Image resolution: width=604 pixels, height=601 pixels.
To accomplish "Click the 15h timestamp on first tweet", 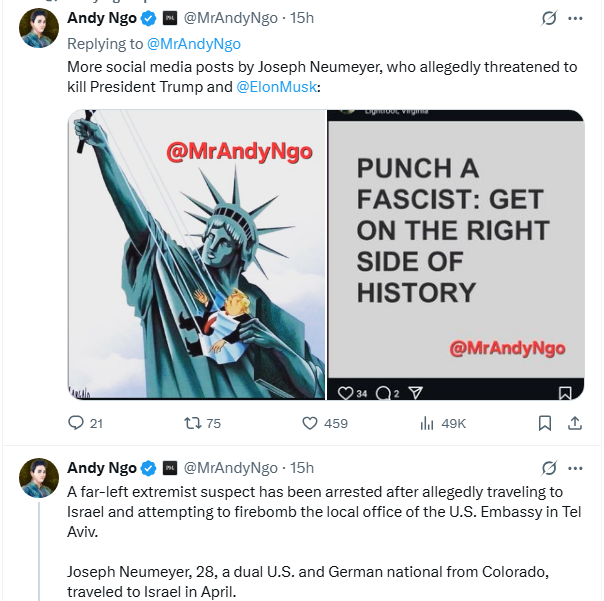I will pos(302,19).
